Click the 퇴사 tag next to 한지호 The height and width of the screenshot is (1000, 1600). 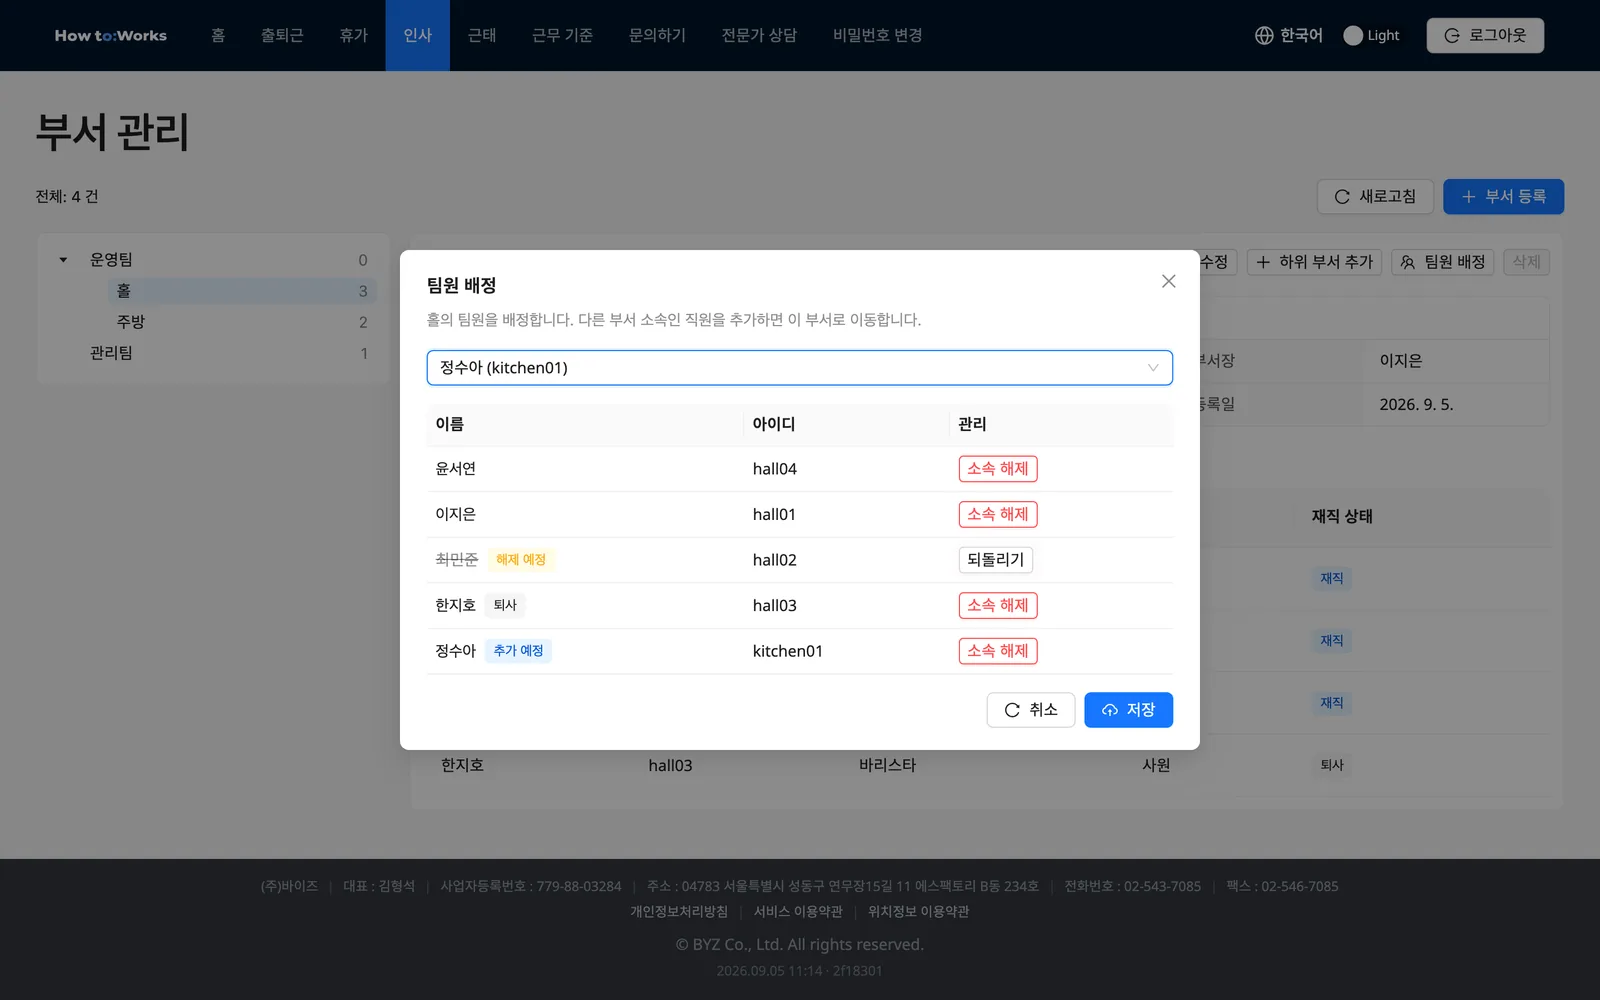pyautogui.click(x=505, y=605)
